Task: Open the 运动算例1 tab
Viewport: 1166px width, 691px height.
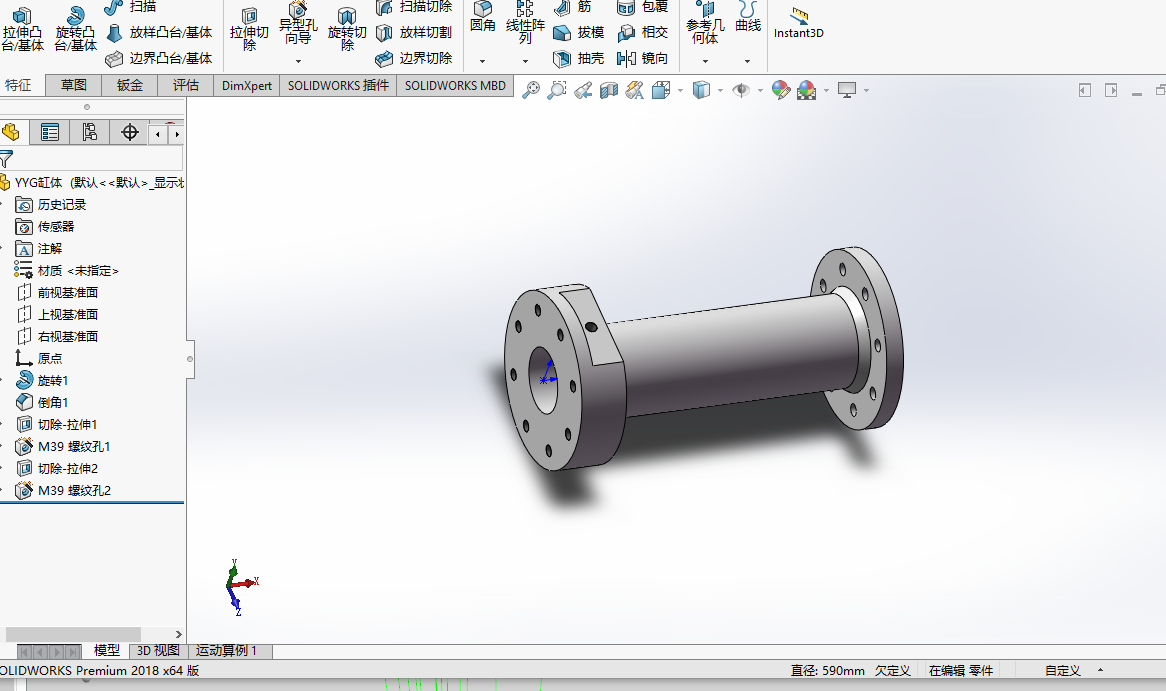Action: pyautogui.click(x=228, y=650)
